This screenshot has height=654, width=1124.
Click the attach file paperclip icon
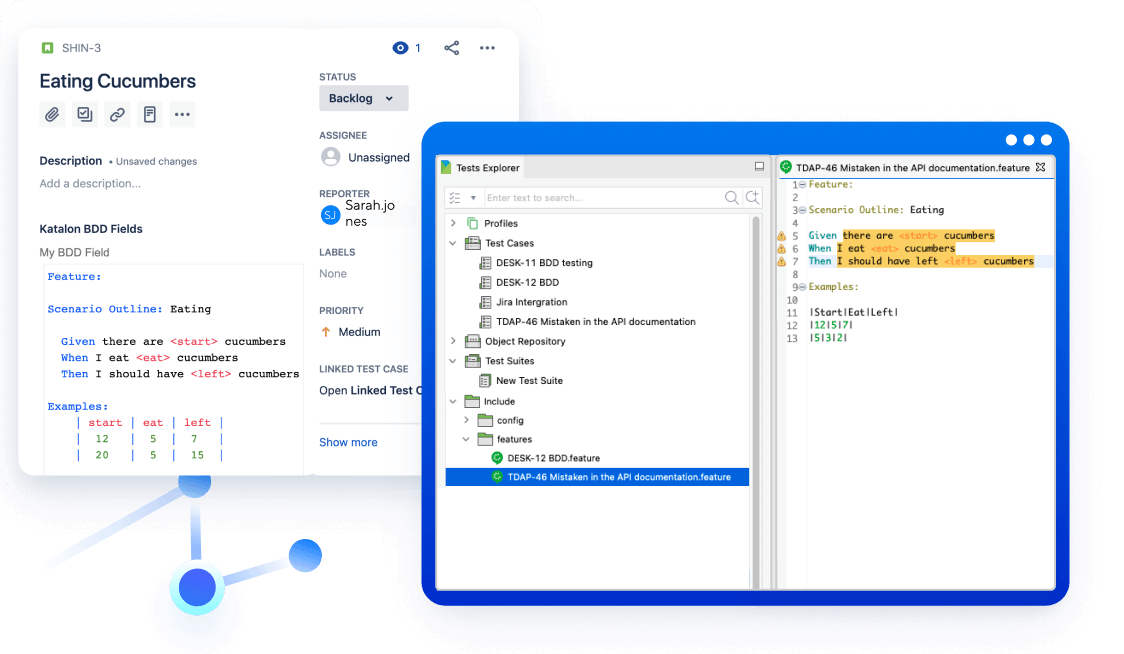pos(52,115)
